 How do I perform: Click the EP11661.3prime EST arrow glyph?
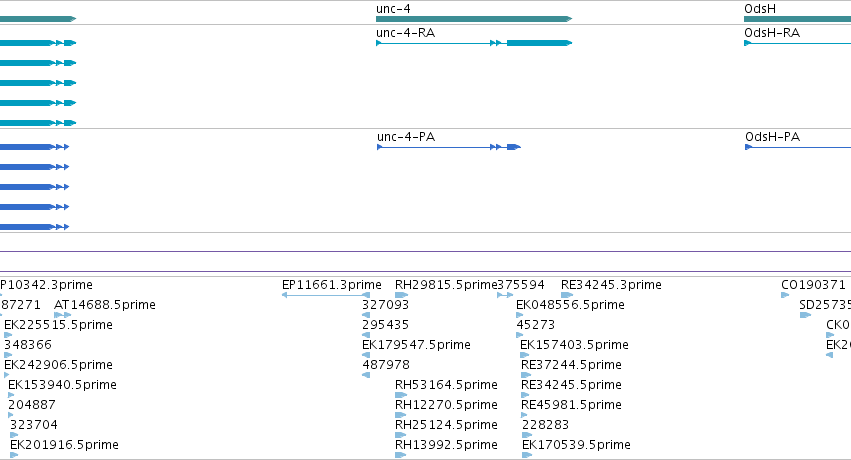coord(326,295)
